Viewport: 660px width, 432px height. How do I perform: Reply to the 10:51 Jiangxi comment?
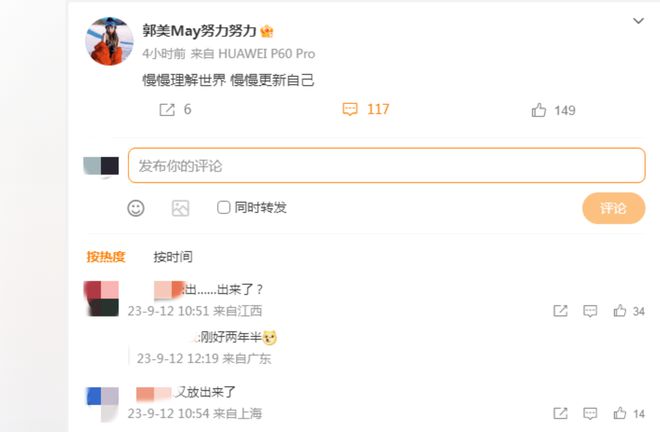click(590, 311)
